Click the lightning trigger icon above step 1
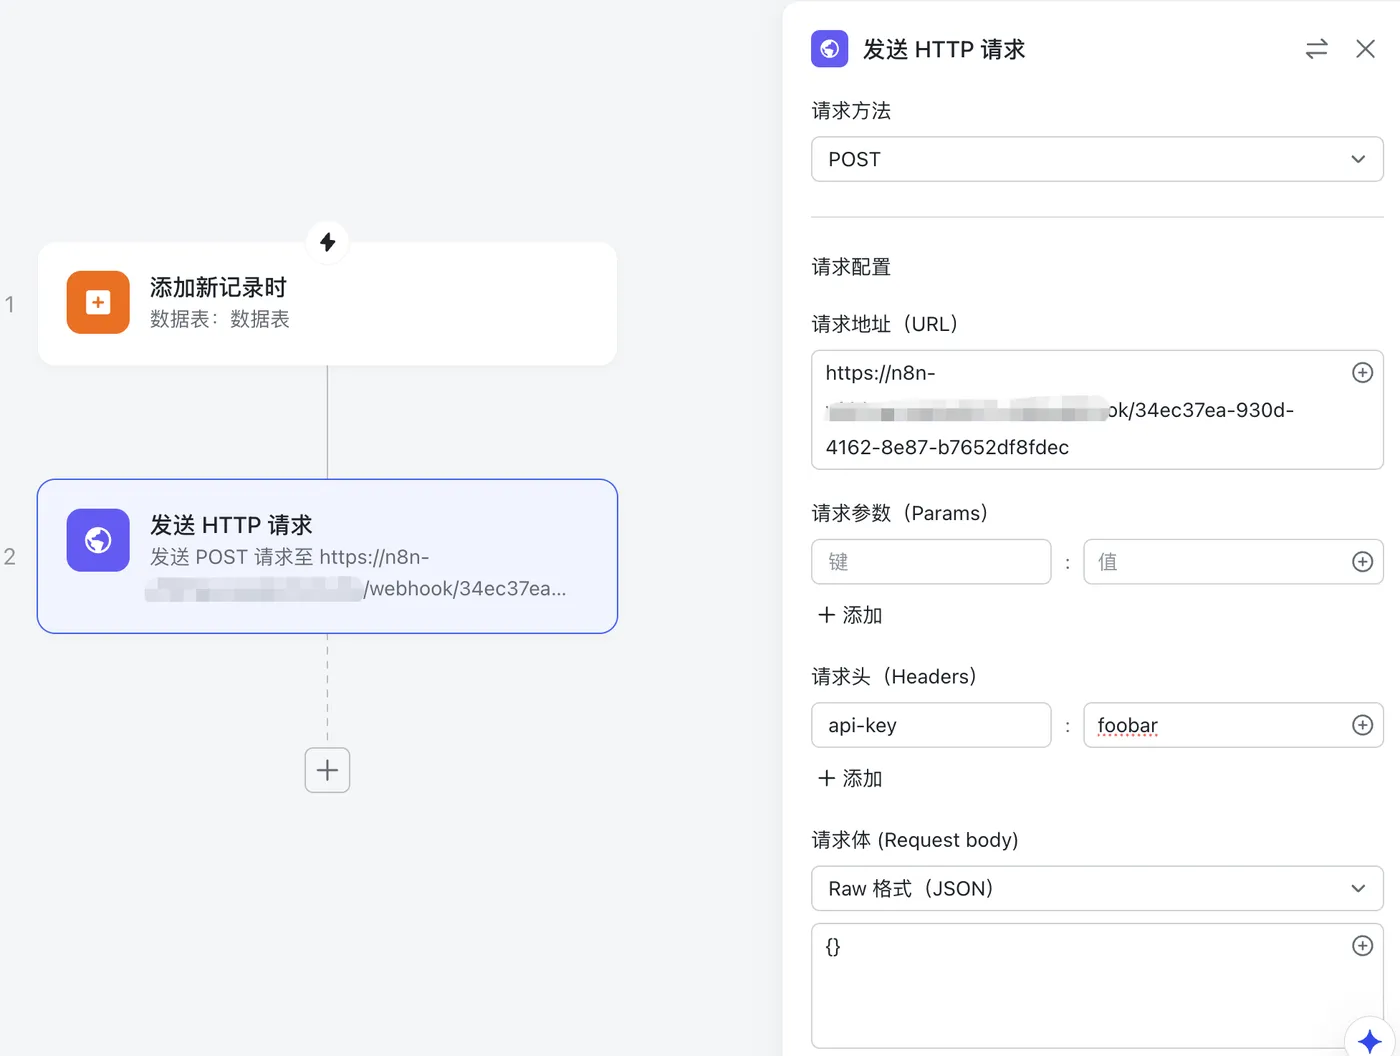The image size is (1400, 1056). [x=327, y=242]
